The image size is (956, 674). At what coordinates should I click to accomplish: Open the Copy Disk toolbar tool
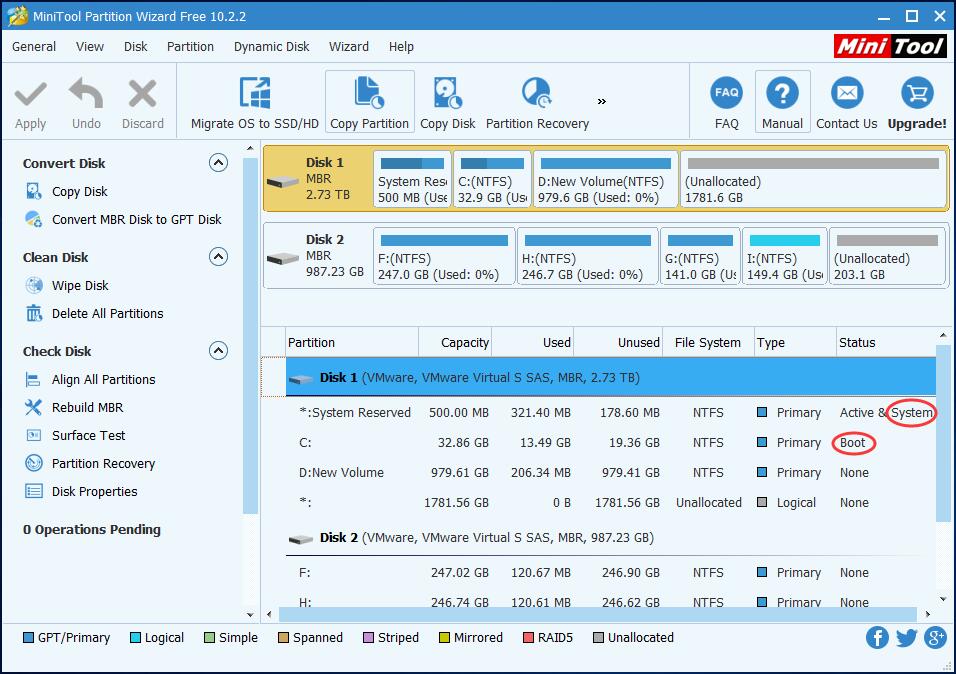(x=448, y=103)
